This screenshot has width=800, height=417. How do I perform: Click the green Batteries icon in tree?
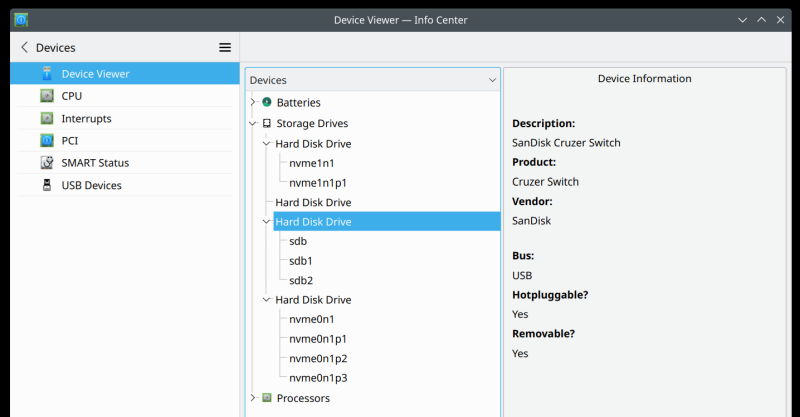coord(267,102)
